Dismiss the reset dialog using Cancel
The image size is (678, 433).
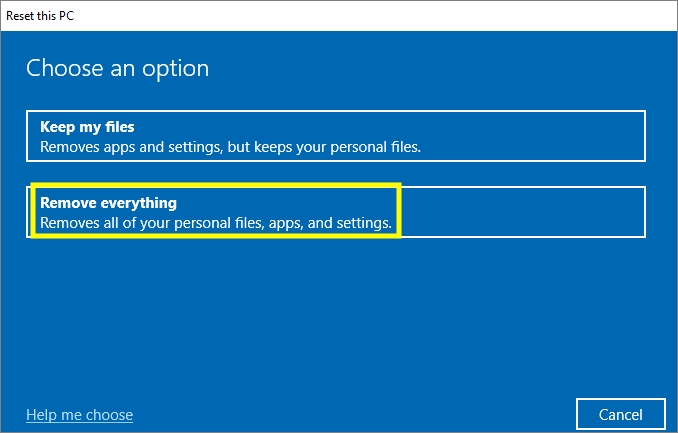pos(620,414)
